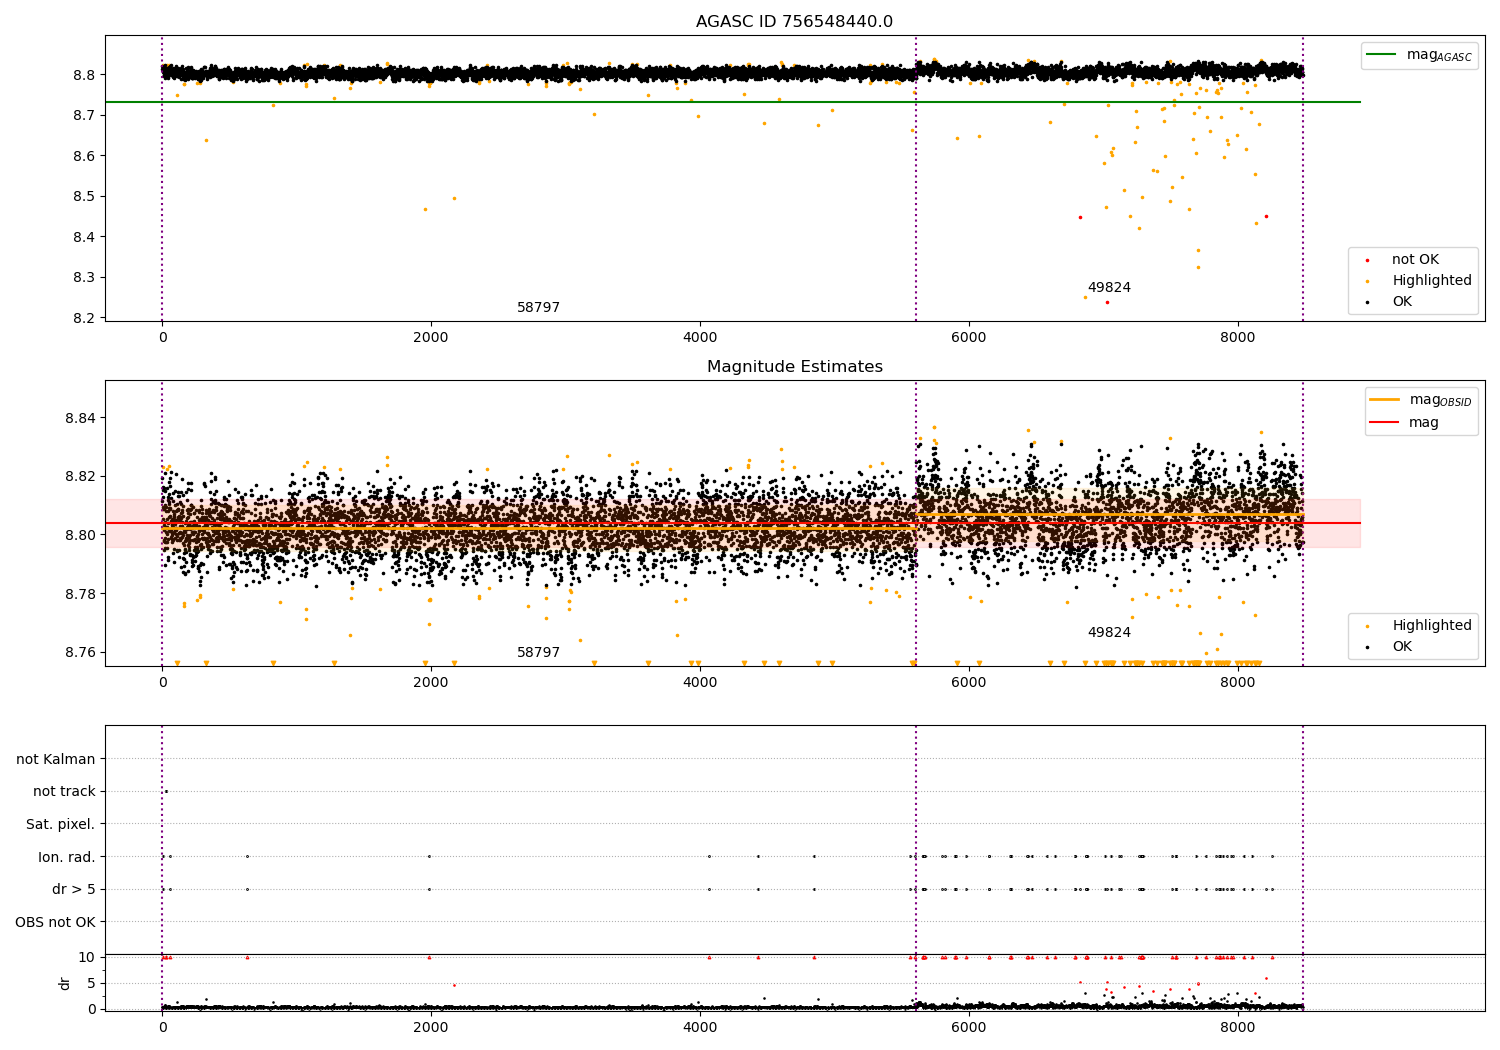Click the orange mag OBSID line swatch in legend
The image size is (1500, 1050).
tap(1385, 400)
